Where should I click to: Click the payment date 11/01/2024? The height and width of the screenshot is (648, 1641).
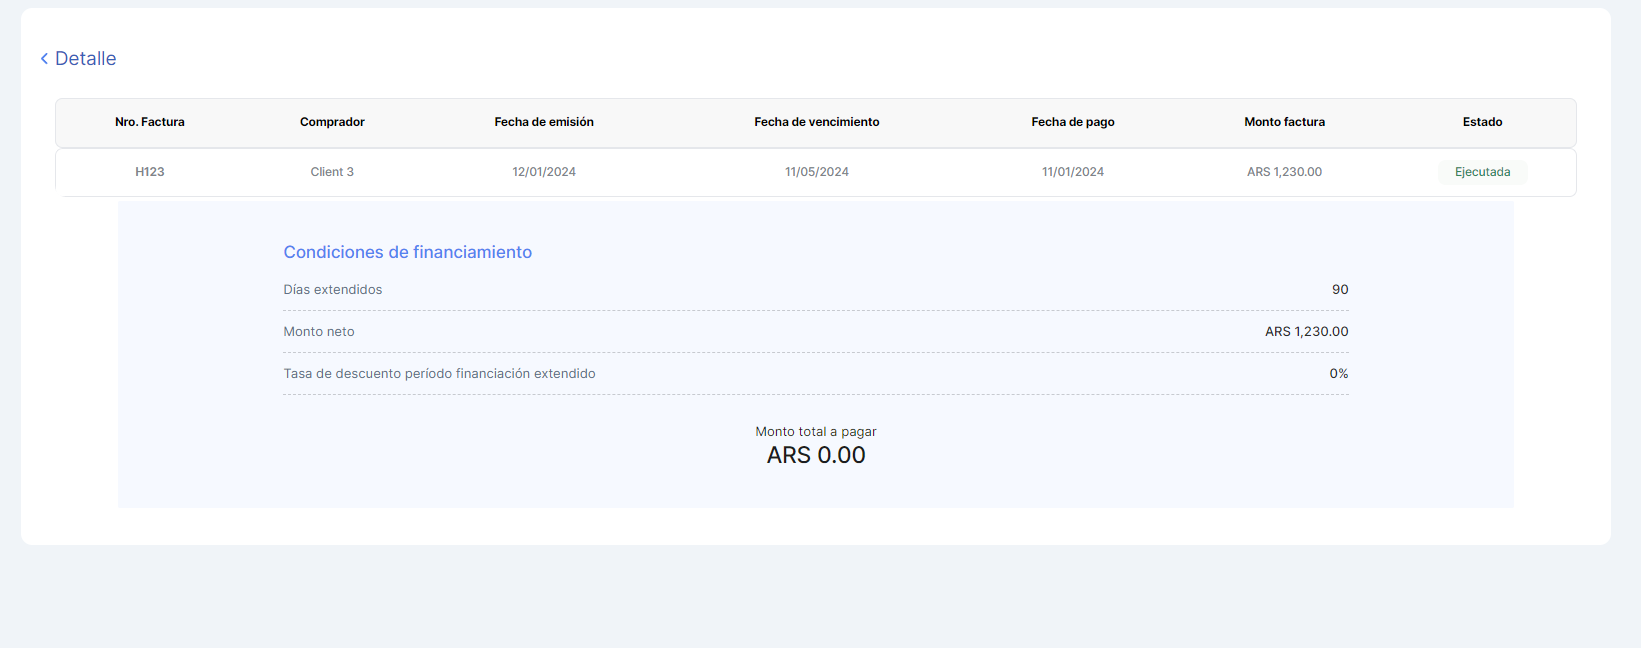[x=1073, y=172]
